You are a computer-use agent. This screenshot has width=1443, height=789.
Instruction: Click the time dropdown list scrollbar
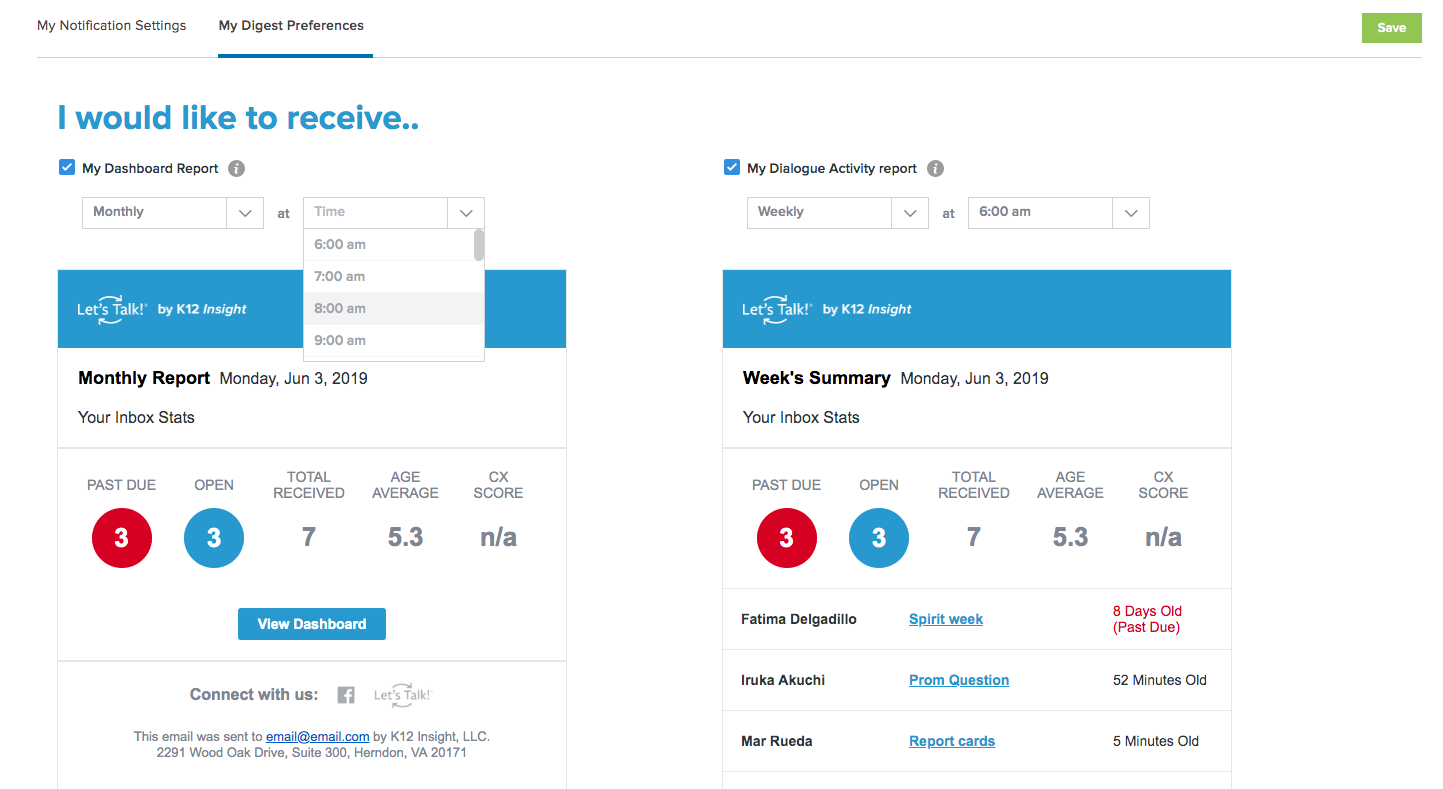[x=479, y=246]
